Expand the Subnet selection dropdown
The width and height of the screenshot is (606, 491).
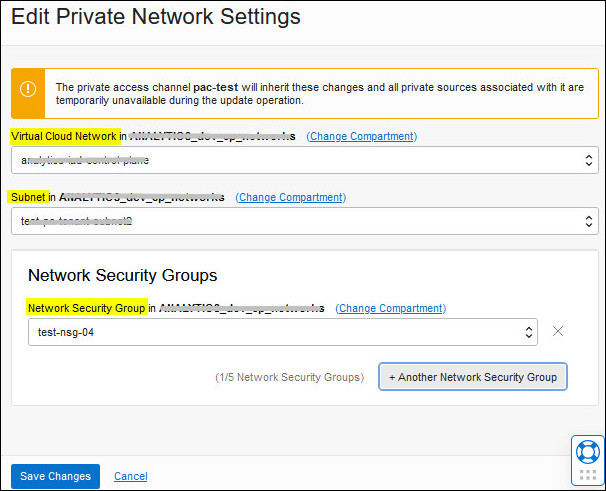(304, 221)
